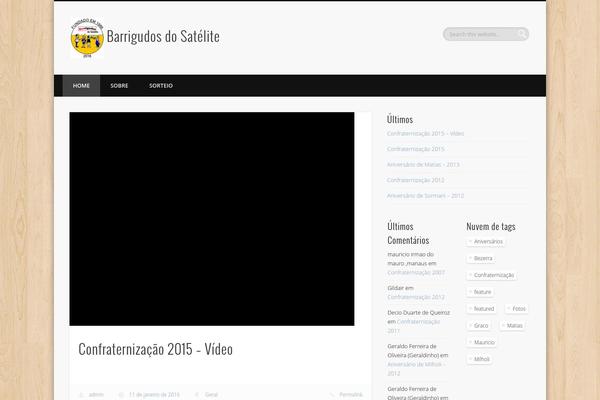Select the Milholi tag
The height and width of the screenshot is (400, 600).
click(x=479, y=359)
